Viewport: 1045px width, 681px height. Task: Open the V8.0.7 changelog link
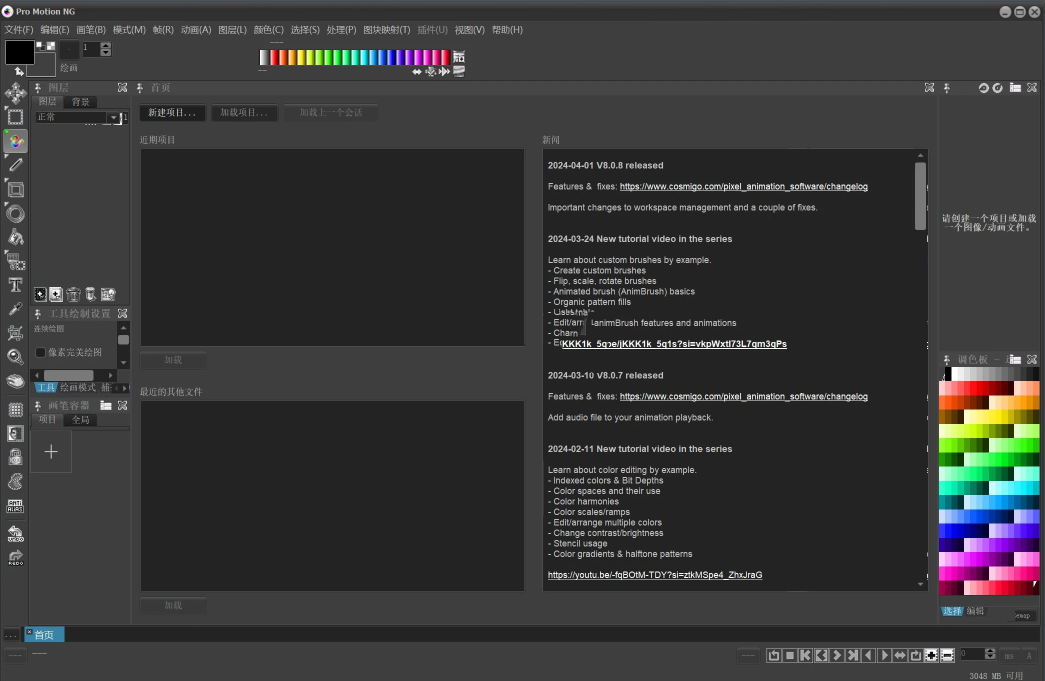coord(744,396)
